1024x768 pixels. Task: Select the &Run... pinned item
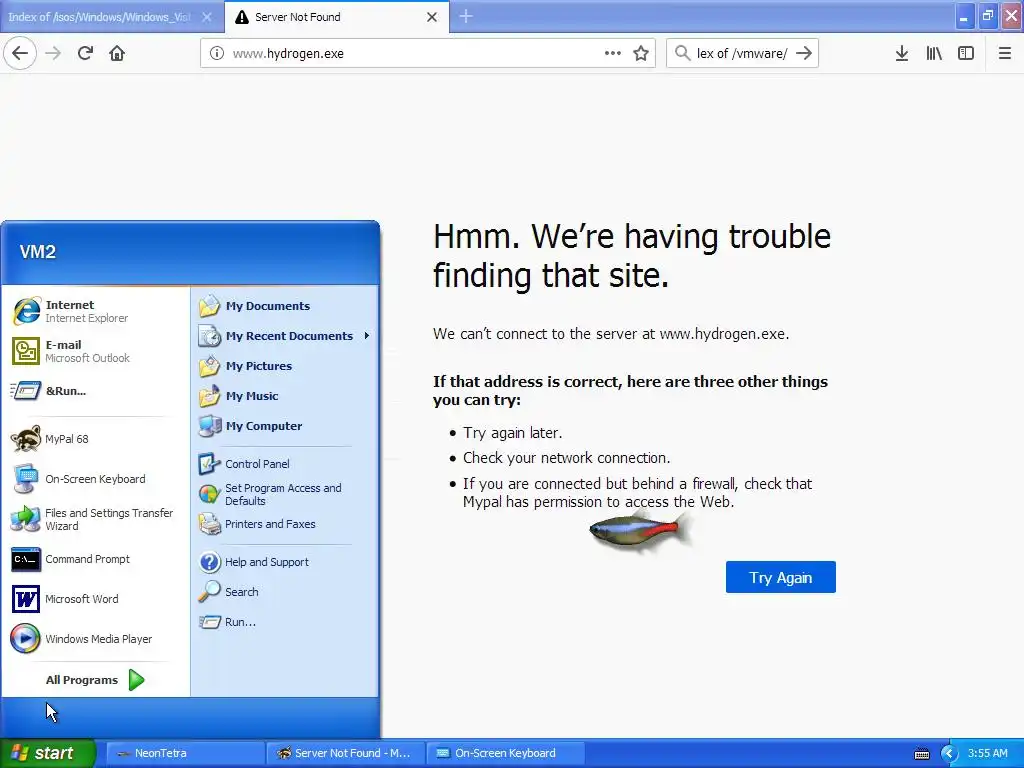pos(95,391)
